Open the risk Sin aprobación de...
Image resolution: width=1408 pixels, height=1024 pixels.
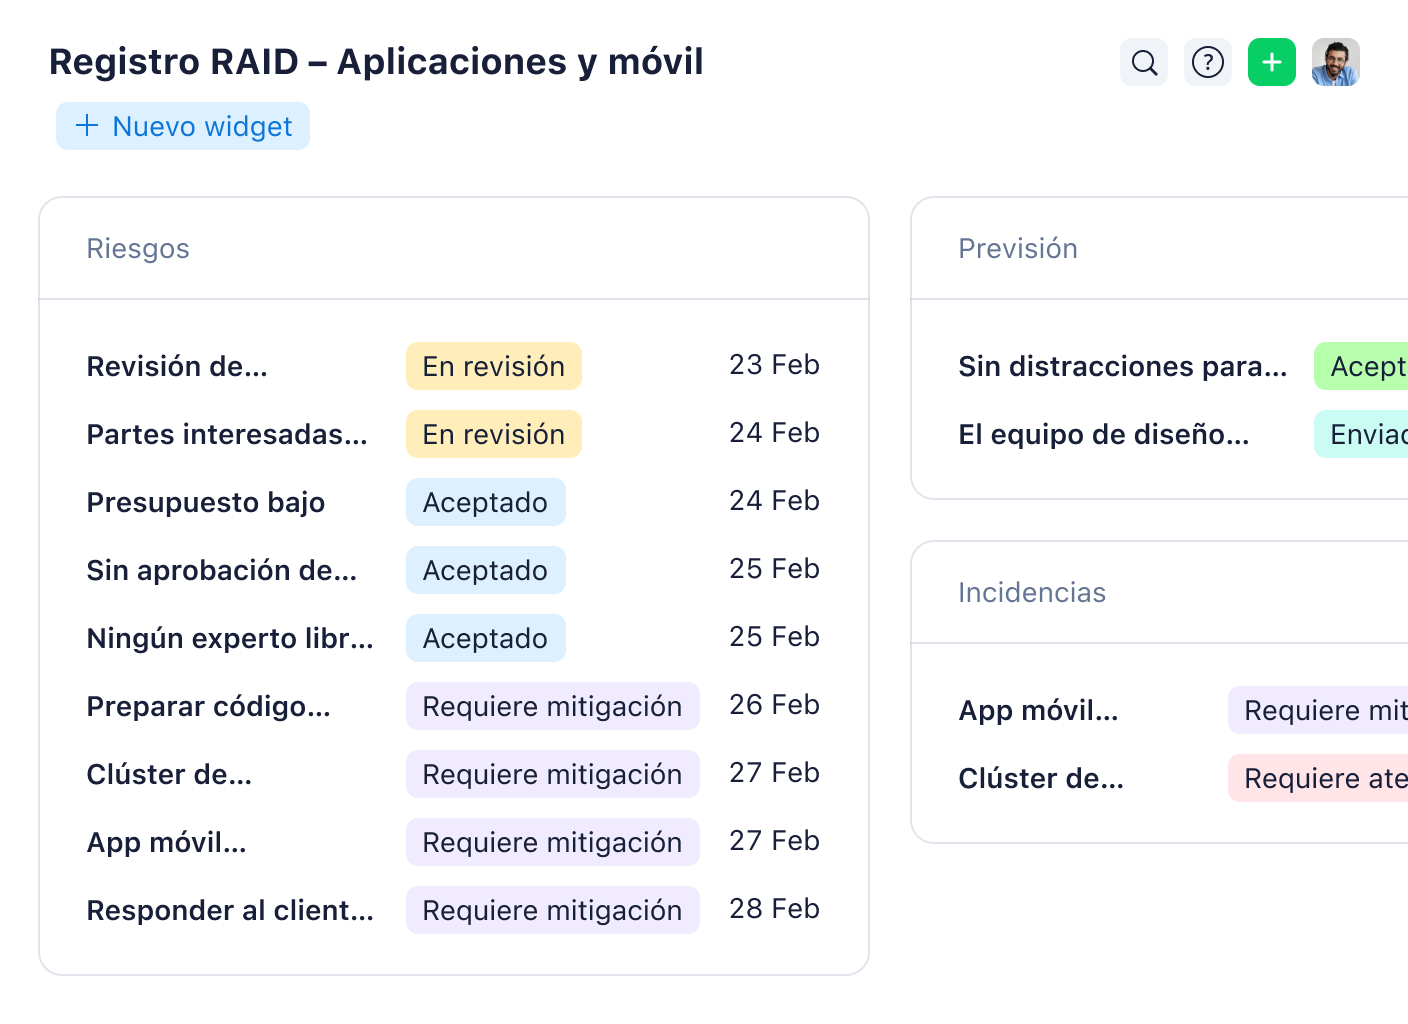tap(221, 570)
